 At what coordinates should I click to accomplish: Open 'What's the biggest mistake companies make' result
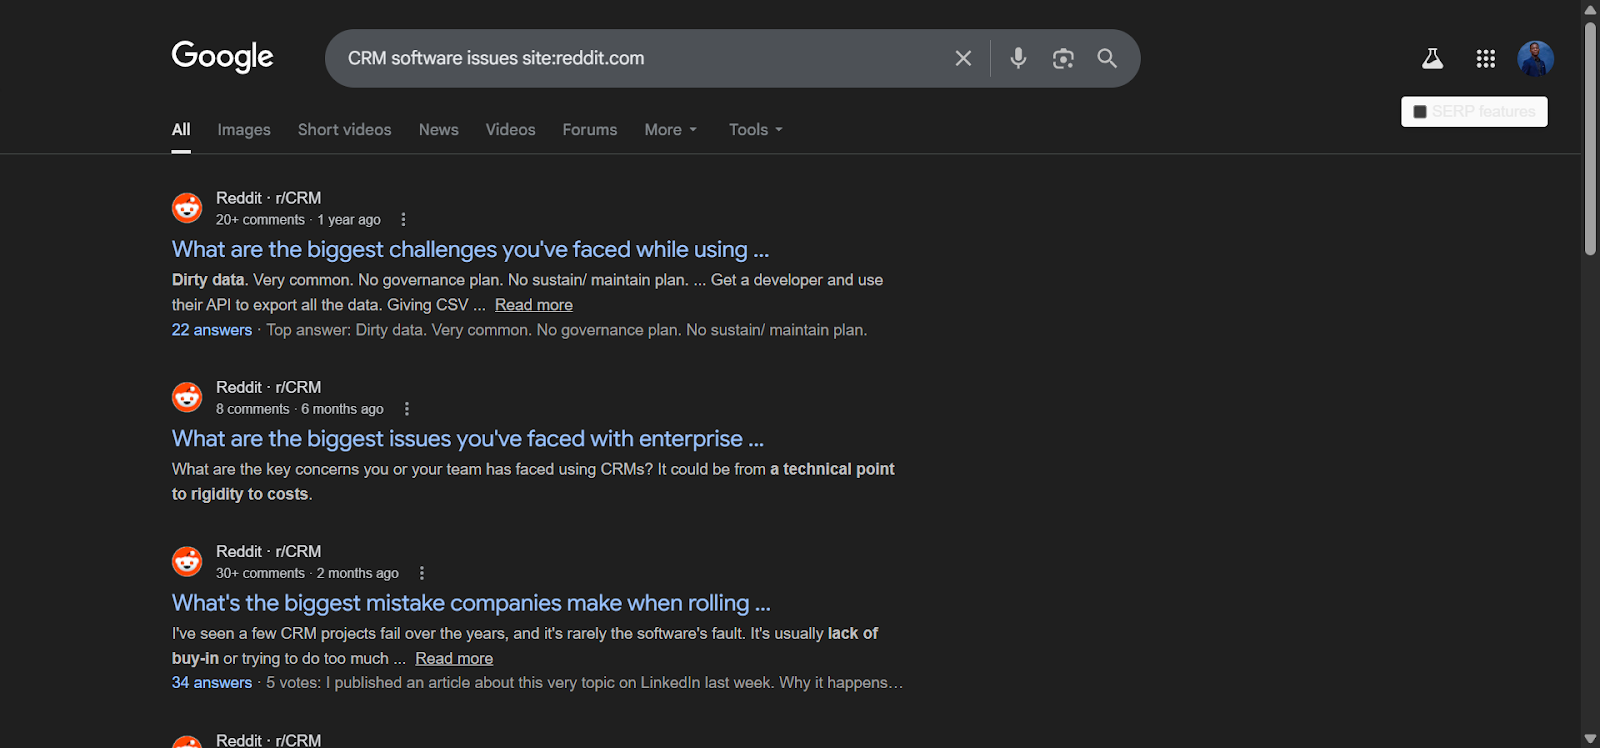click(471, 603)
